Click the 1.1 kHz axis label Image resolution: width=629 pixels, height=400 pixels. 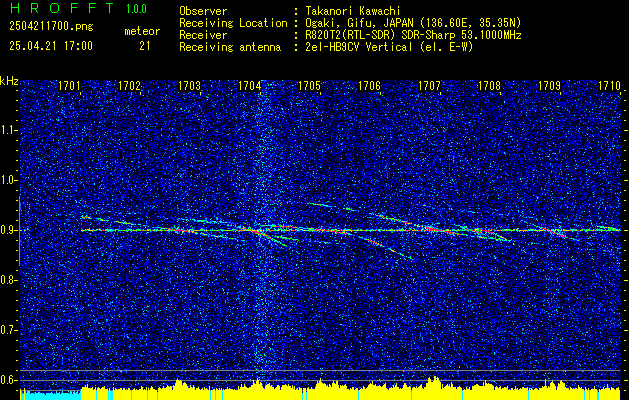[8, 130]
